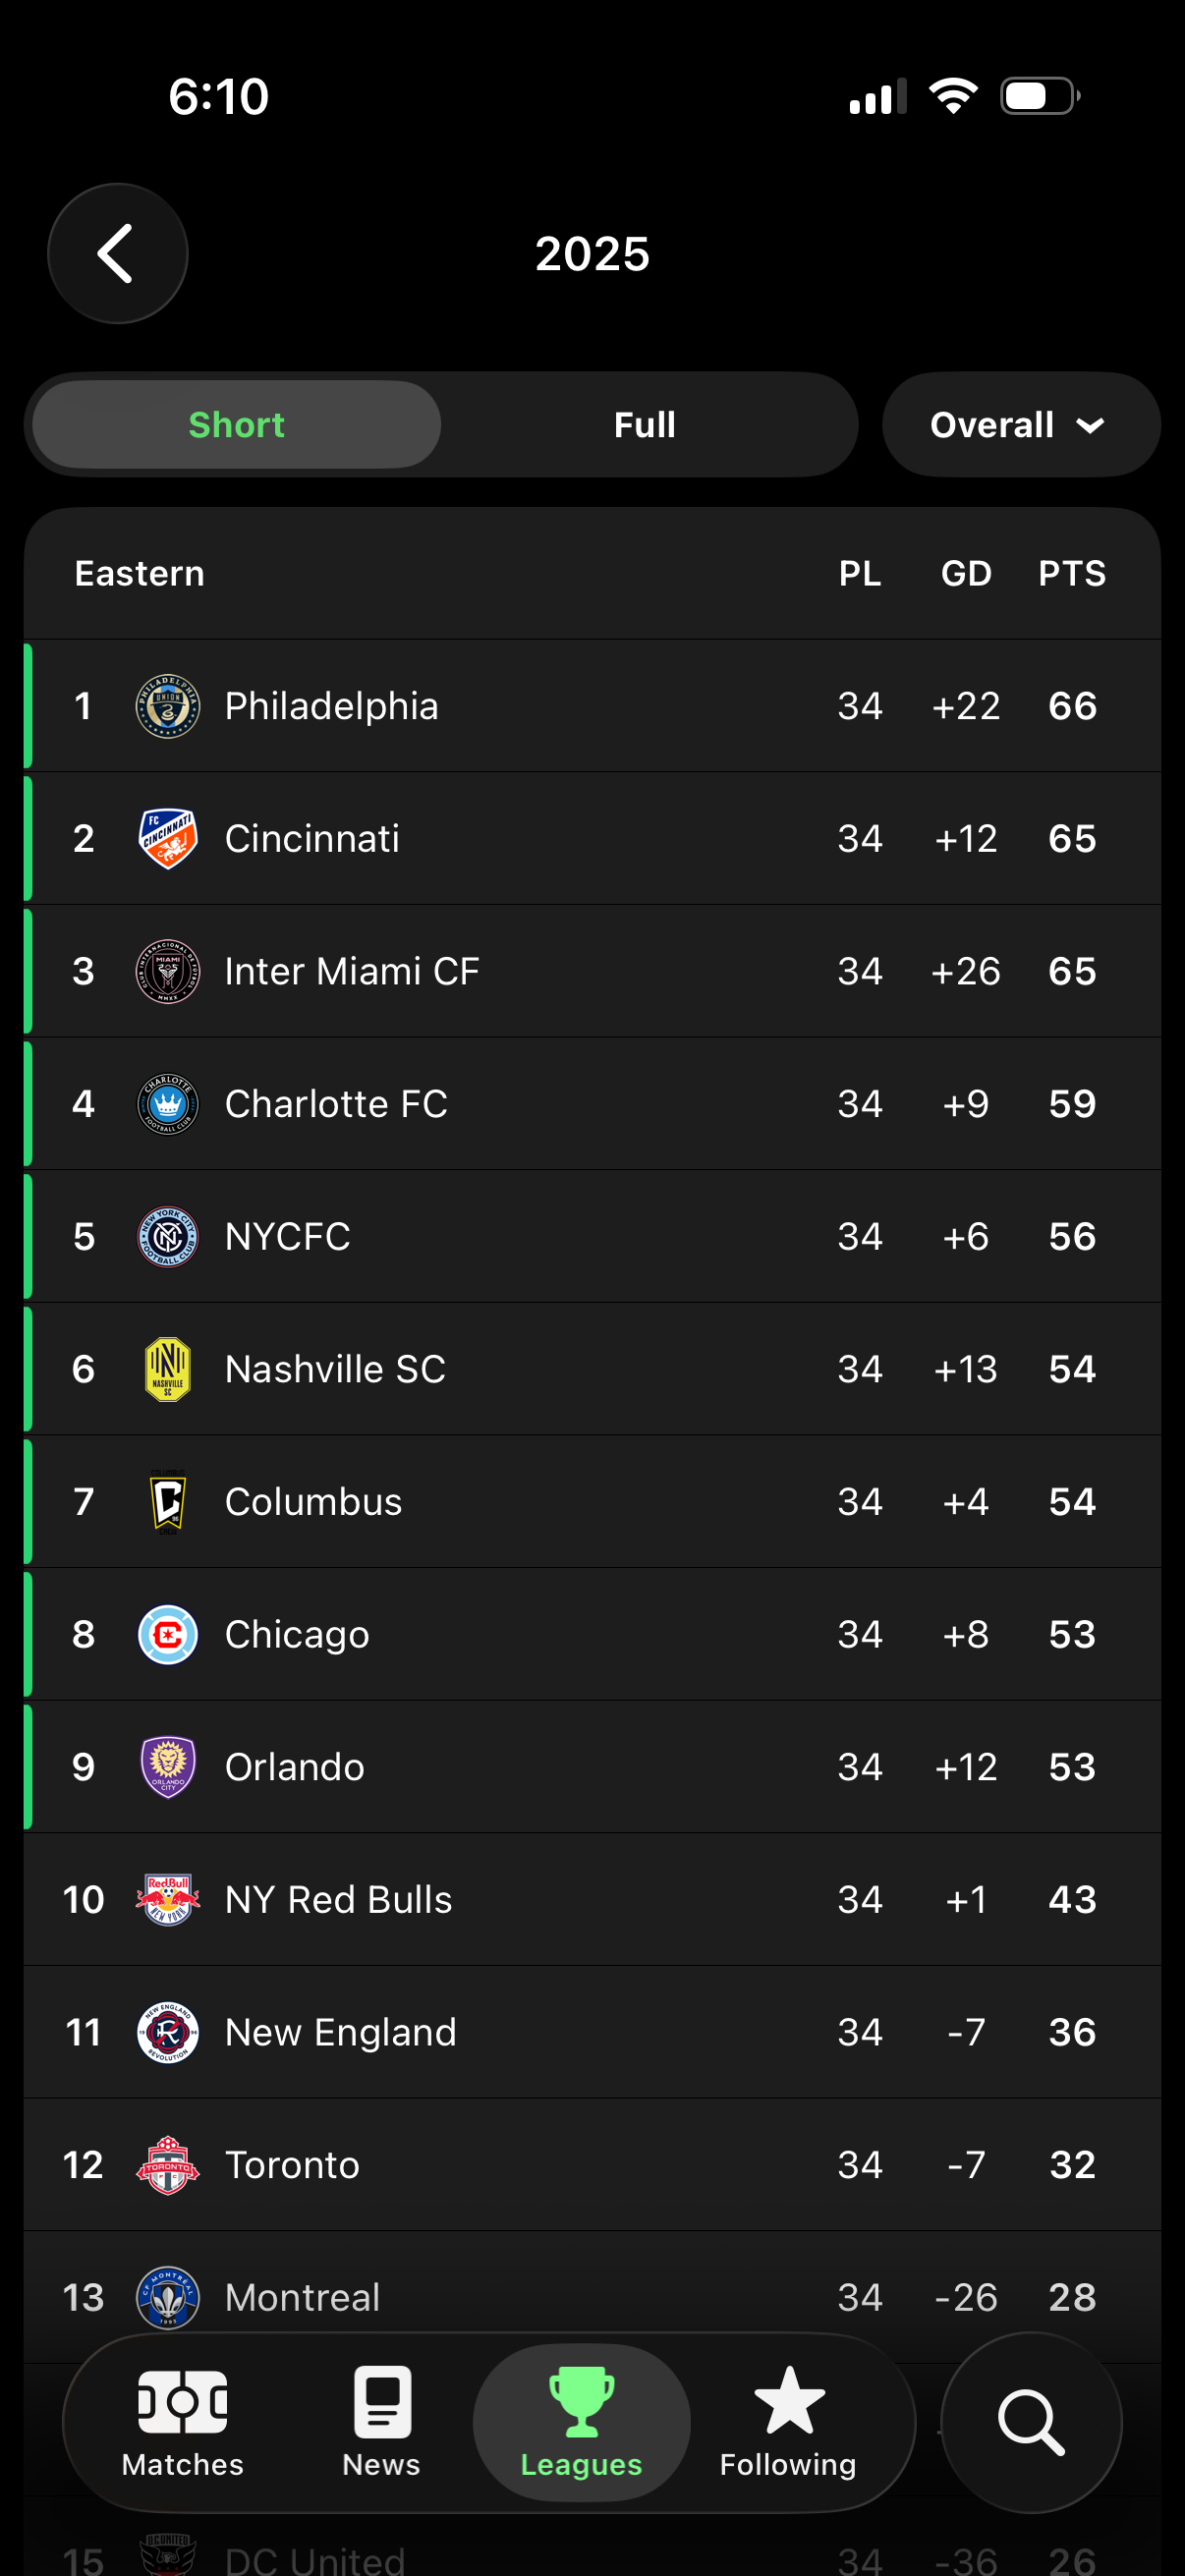1185x2576 pixels.
Task: Switch to the Full table view
Action: (645, 425)
